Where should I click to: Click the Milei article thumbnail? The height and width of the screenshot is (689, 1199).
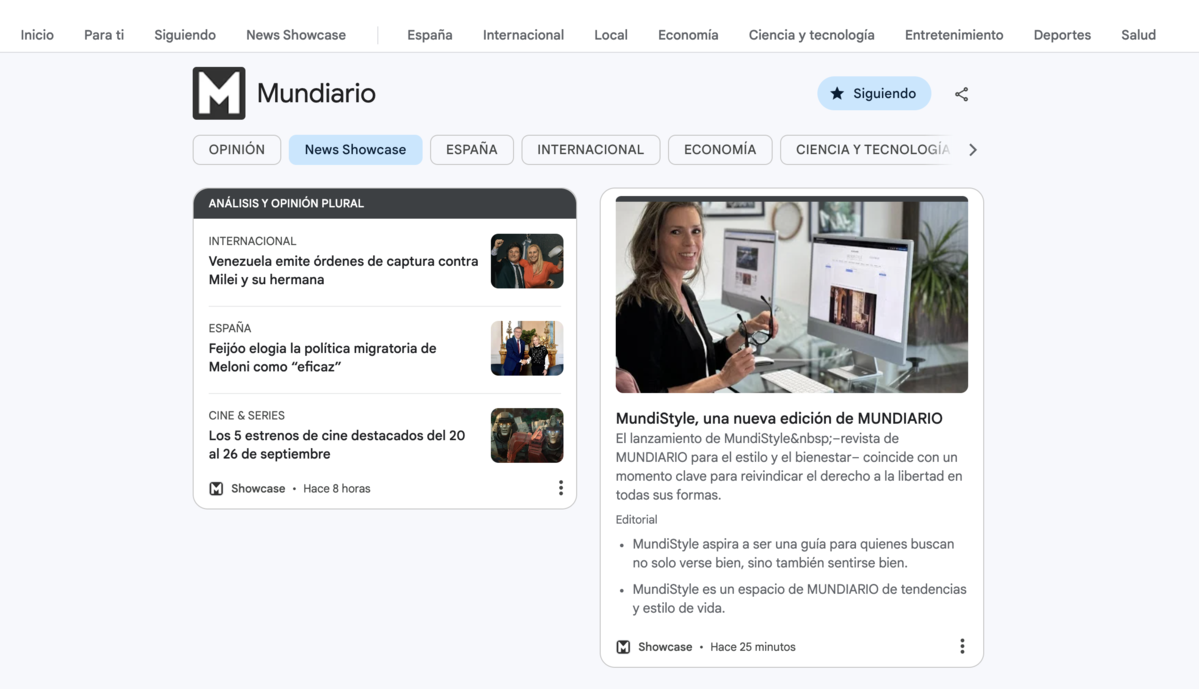527,261
